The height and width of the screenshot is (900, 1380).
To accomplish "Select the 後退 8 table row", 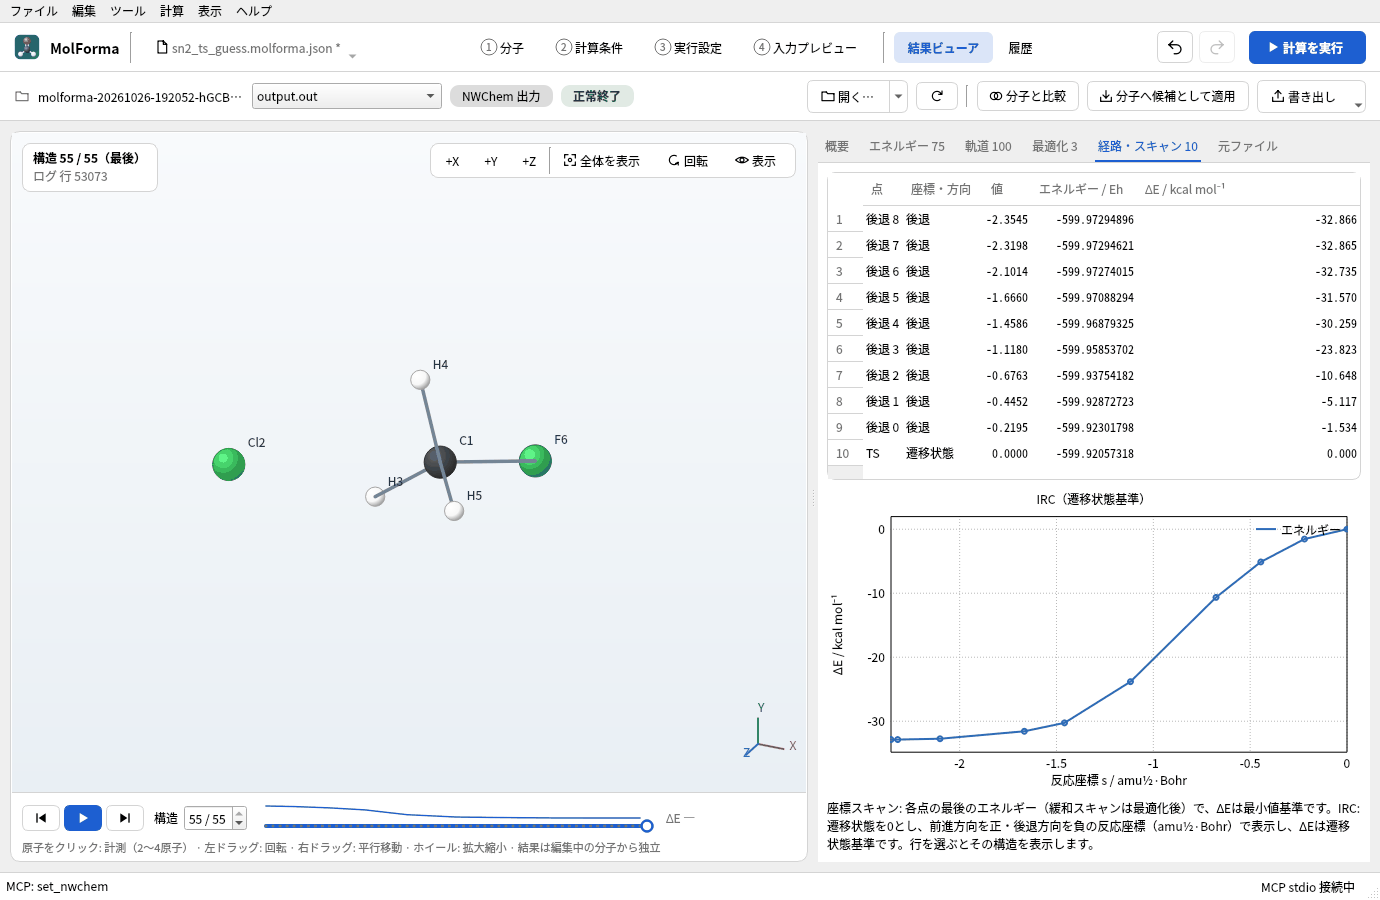I will pyautogui.click(x=1094, y=219).
